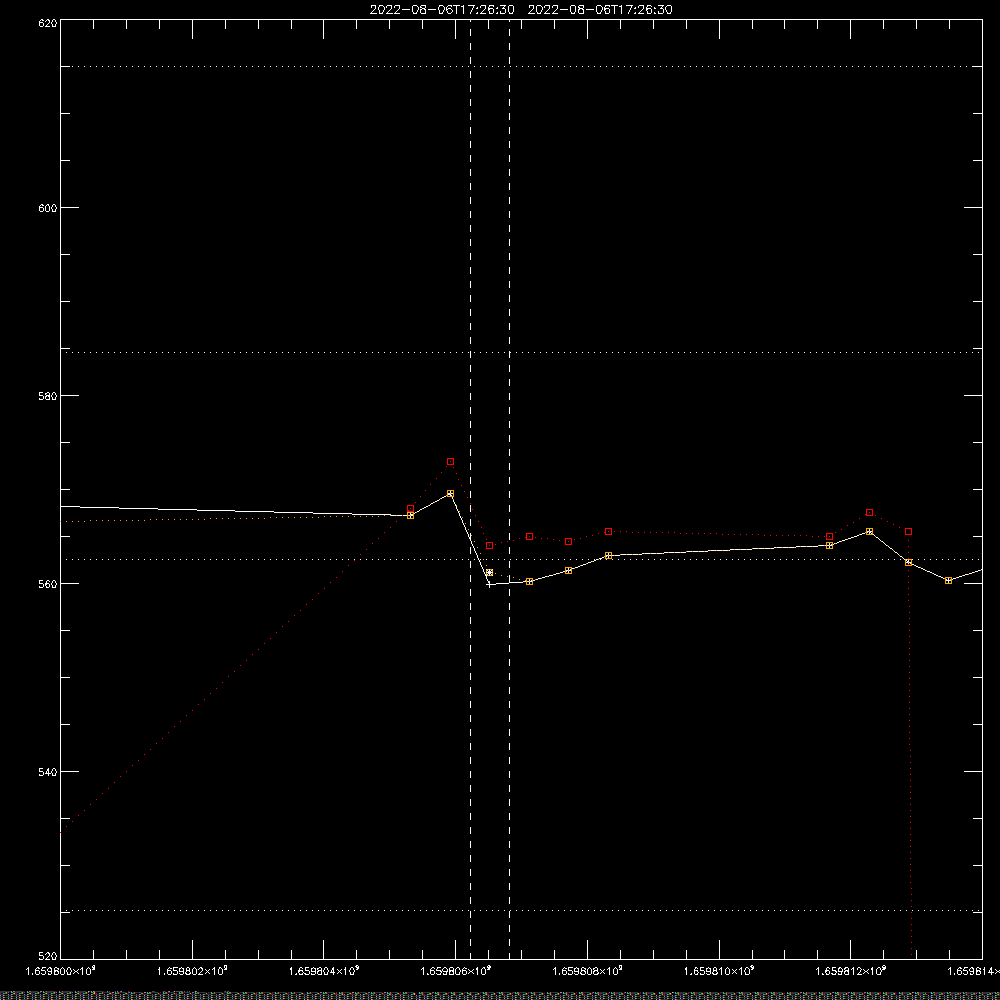Click y-axis label 540

(x=48, y=772)
